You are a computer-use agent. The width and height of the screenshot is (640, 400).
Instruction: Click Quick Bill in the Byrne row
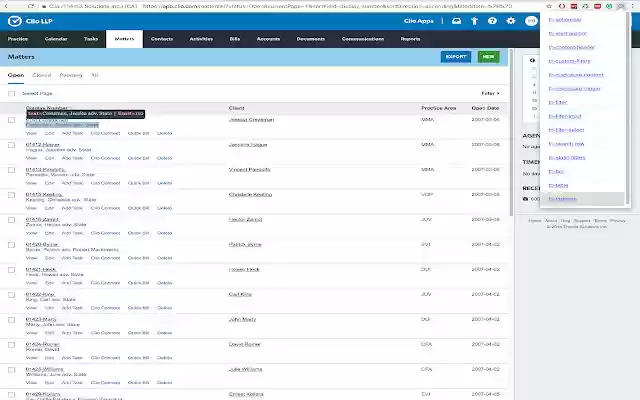point(138,258)
